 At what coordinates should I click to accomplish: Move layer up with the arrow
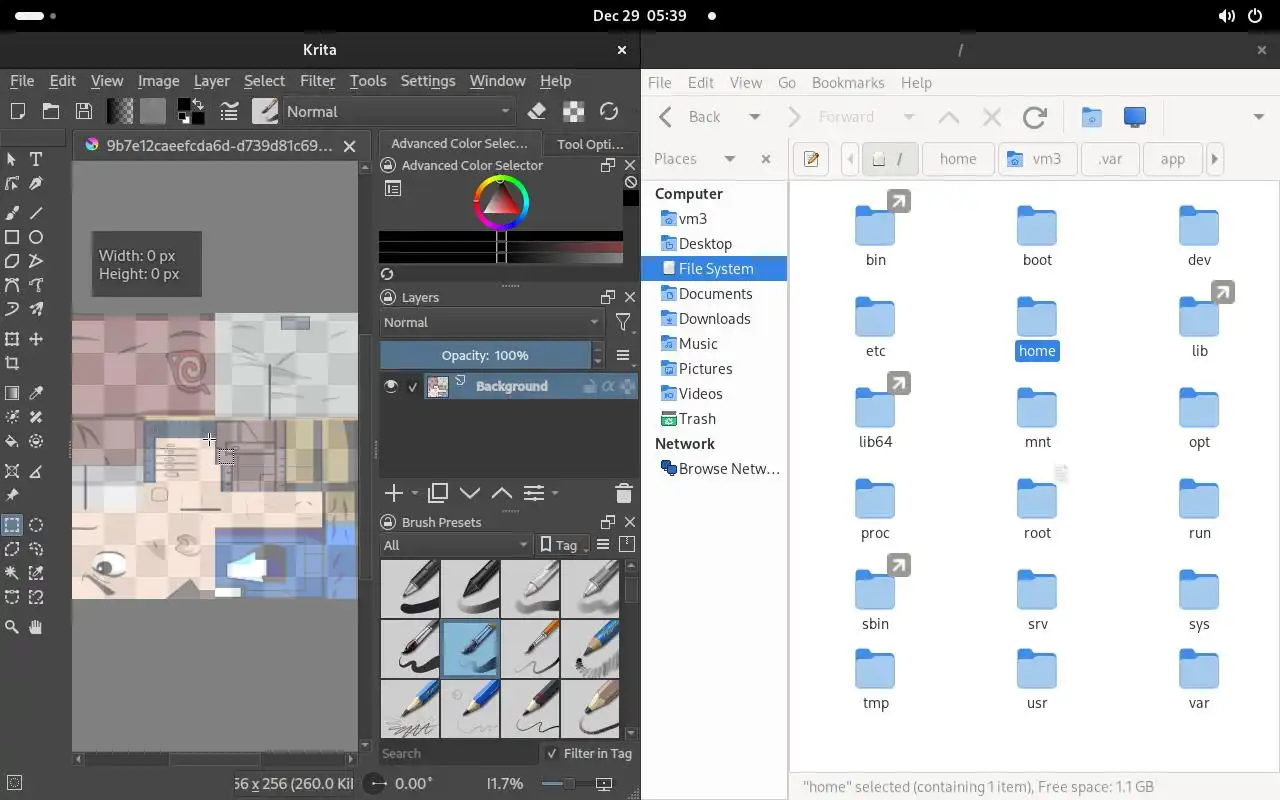(501, 493)
